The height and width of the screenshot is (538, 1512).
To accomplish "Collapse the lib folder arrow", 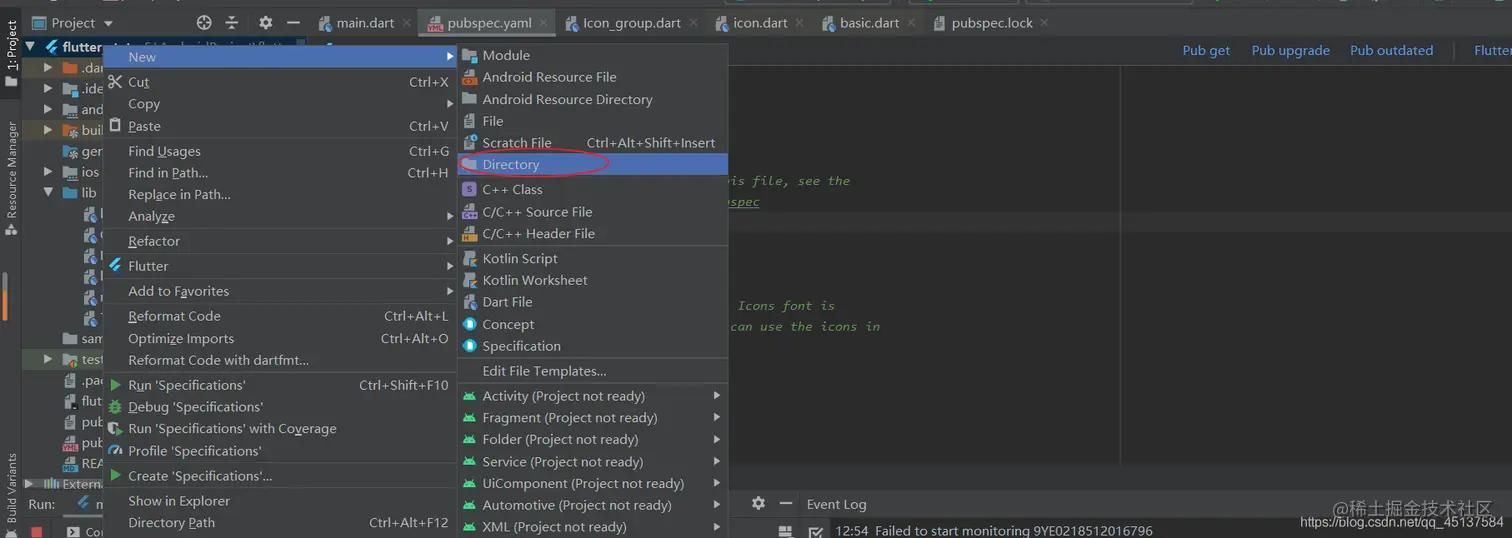I will (48, 193).
